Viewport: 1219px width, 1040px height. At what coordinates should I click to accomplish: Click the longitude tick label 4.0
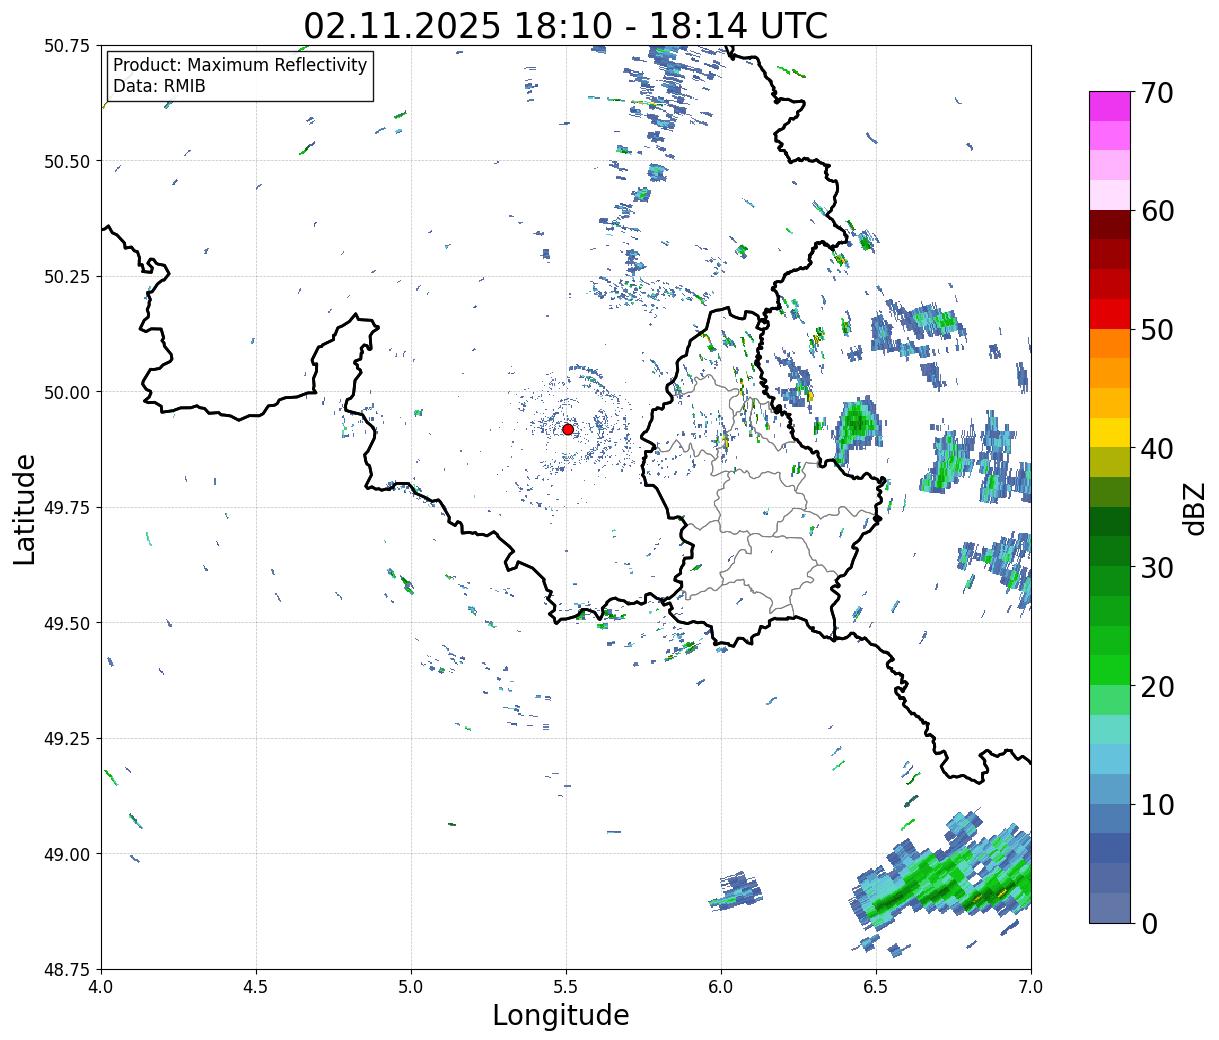[x=101, y=987]
